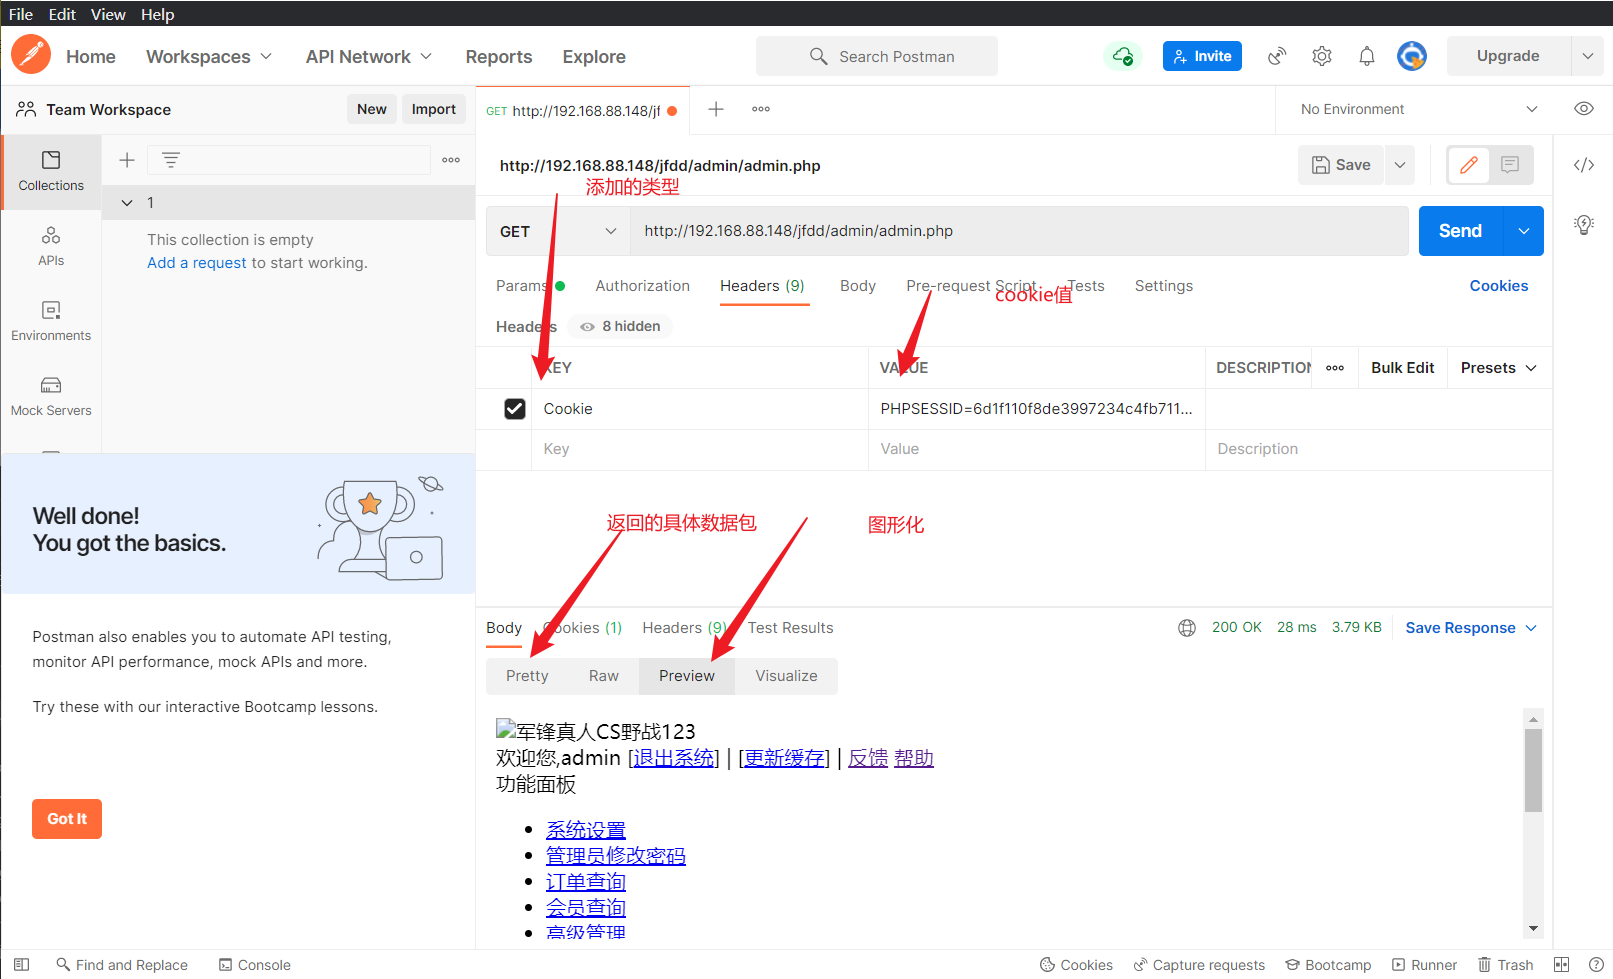This screenshot has height=979, width=1613.
Task: Select the Raw response view
Action: 604,676
